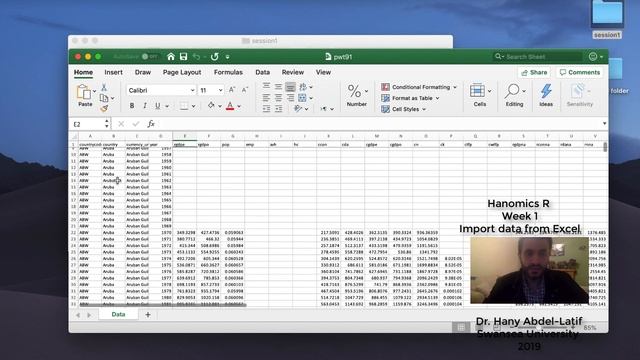This screenshot has width=640, height=360.
Task: Redo using the circular arrow icon
Action: (x=215, y=57)
